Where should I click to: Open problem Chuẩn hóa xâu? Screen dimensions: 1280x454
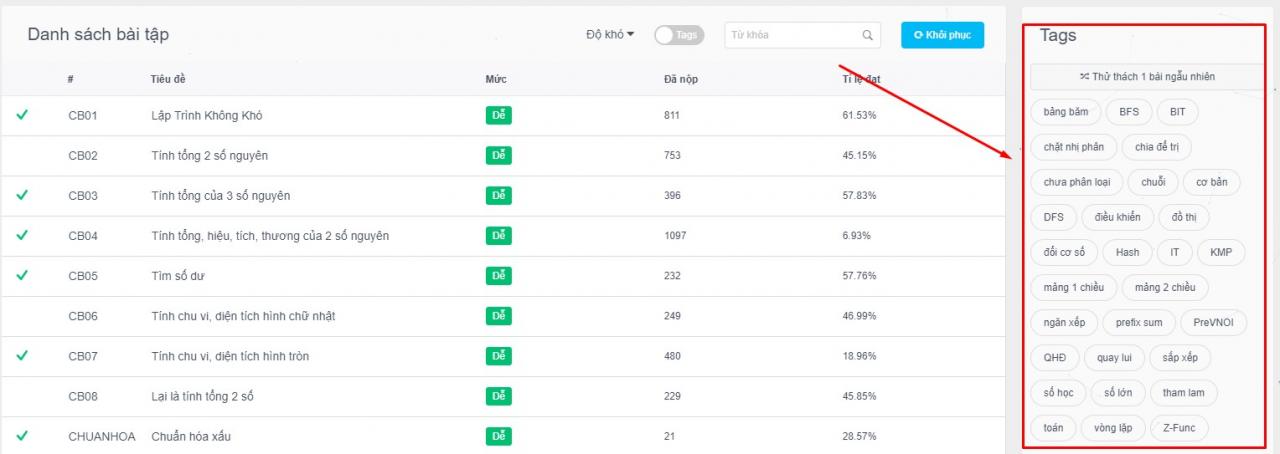192,437
